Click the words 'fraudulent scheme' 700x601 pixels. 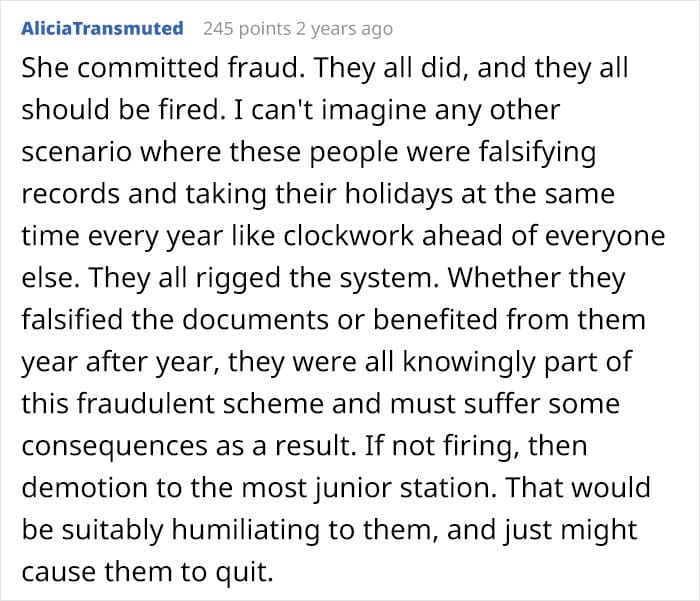(x=200, y=404)
